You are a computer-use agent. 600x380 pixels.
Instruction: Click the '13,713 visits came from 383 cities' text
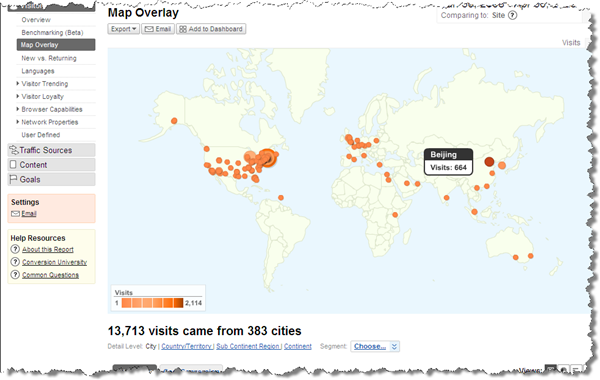[x=204, y=331]
